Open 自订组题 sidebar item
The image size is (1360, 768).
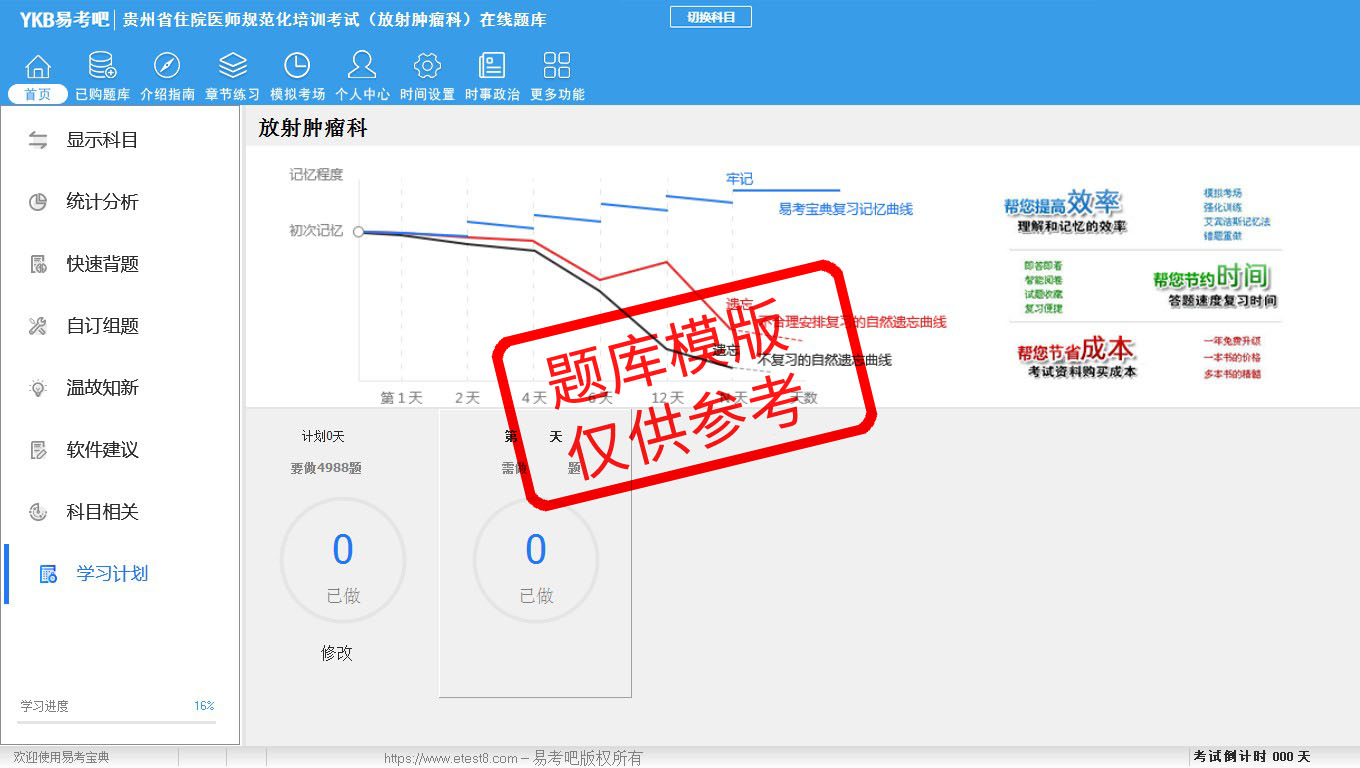click(x=101, y=326)
